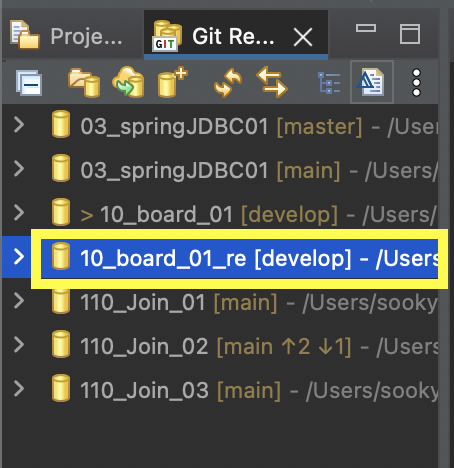Screen dimensions: 454x468
Task: Expand the 10_board_01 [develop] repository node
Action: [19, 213]
